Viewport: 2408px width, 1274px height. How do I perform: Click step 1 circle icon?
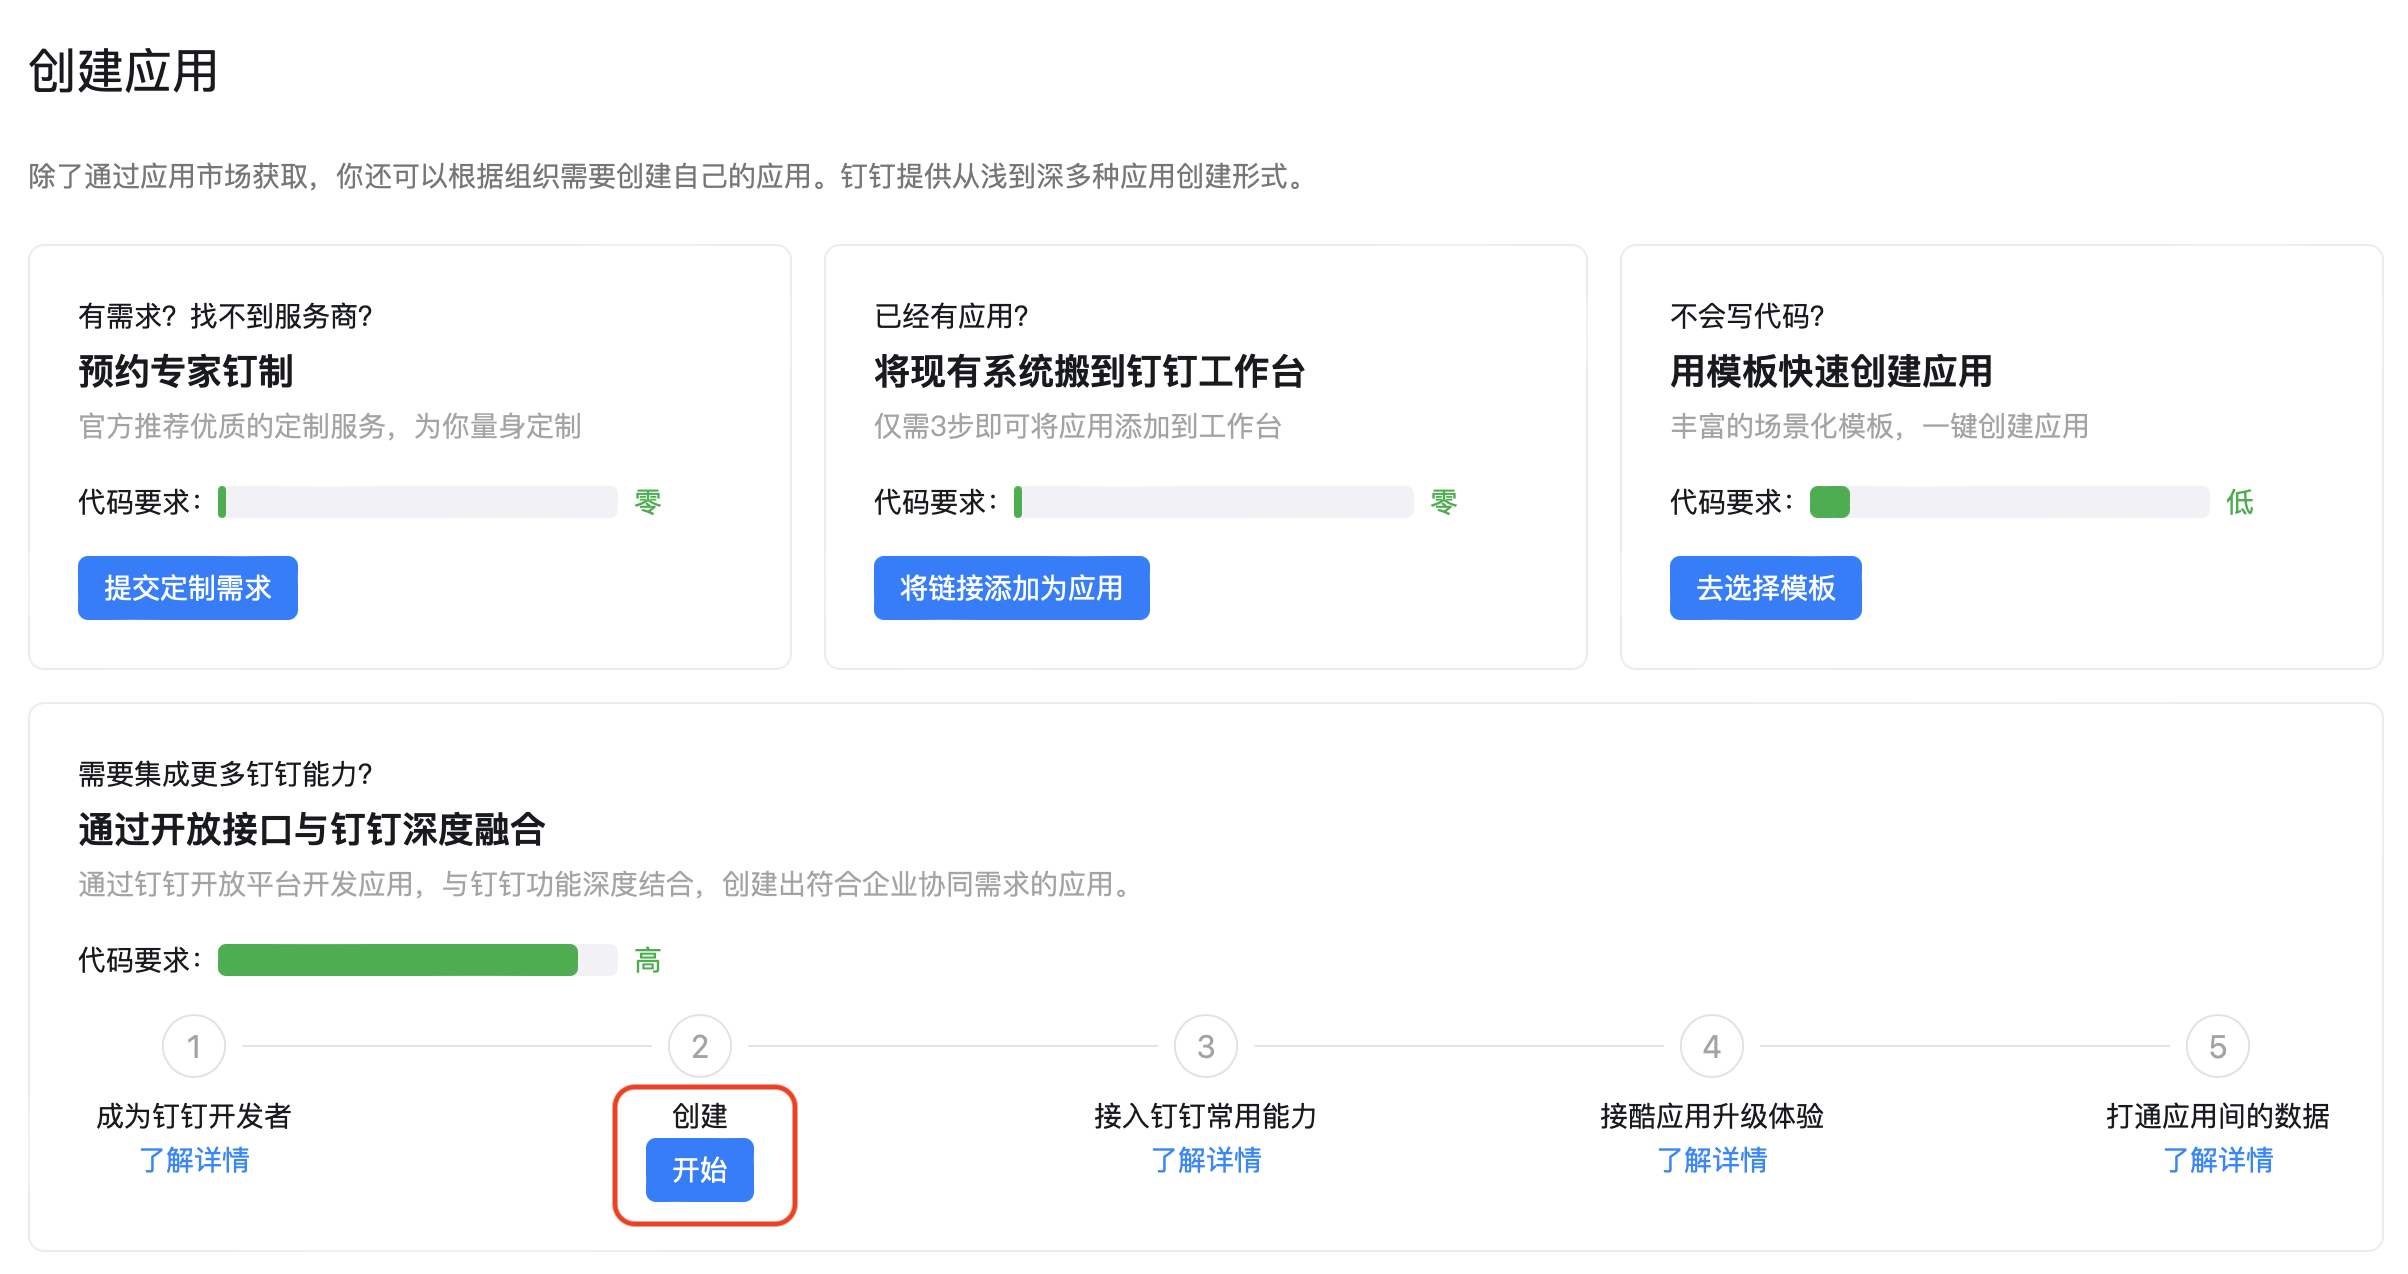[x=194, y=1046]
